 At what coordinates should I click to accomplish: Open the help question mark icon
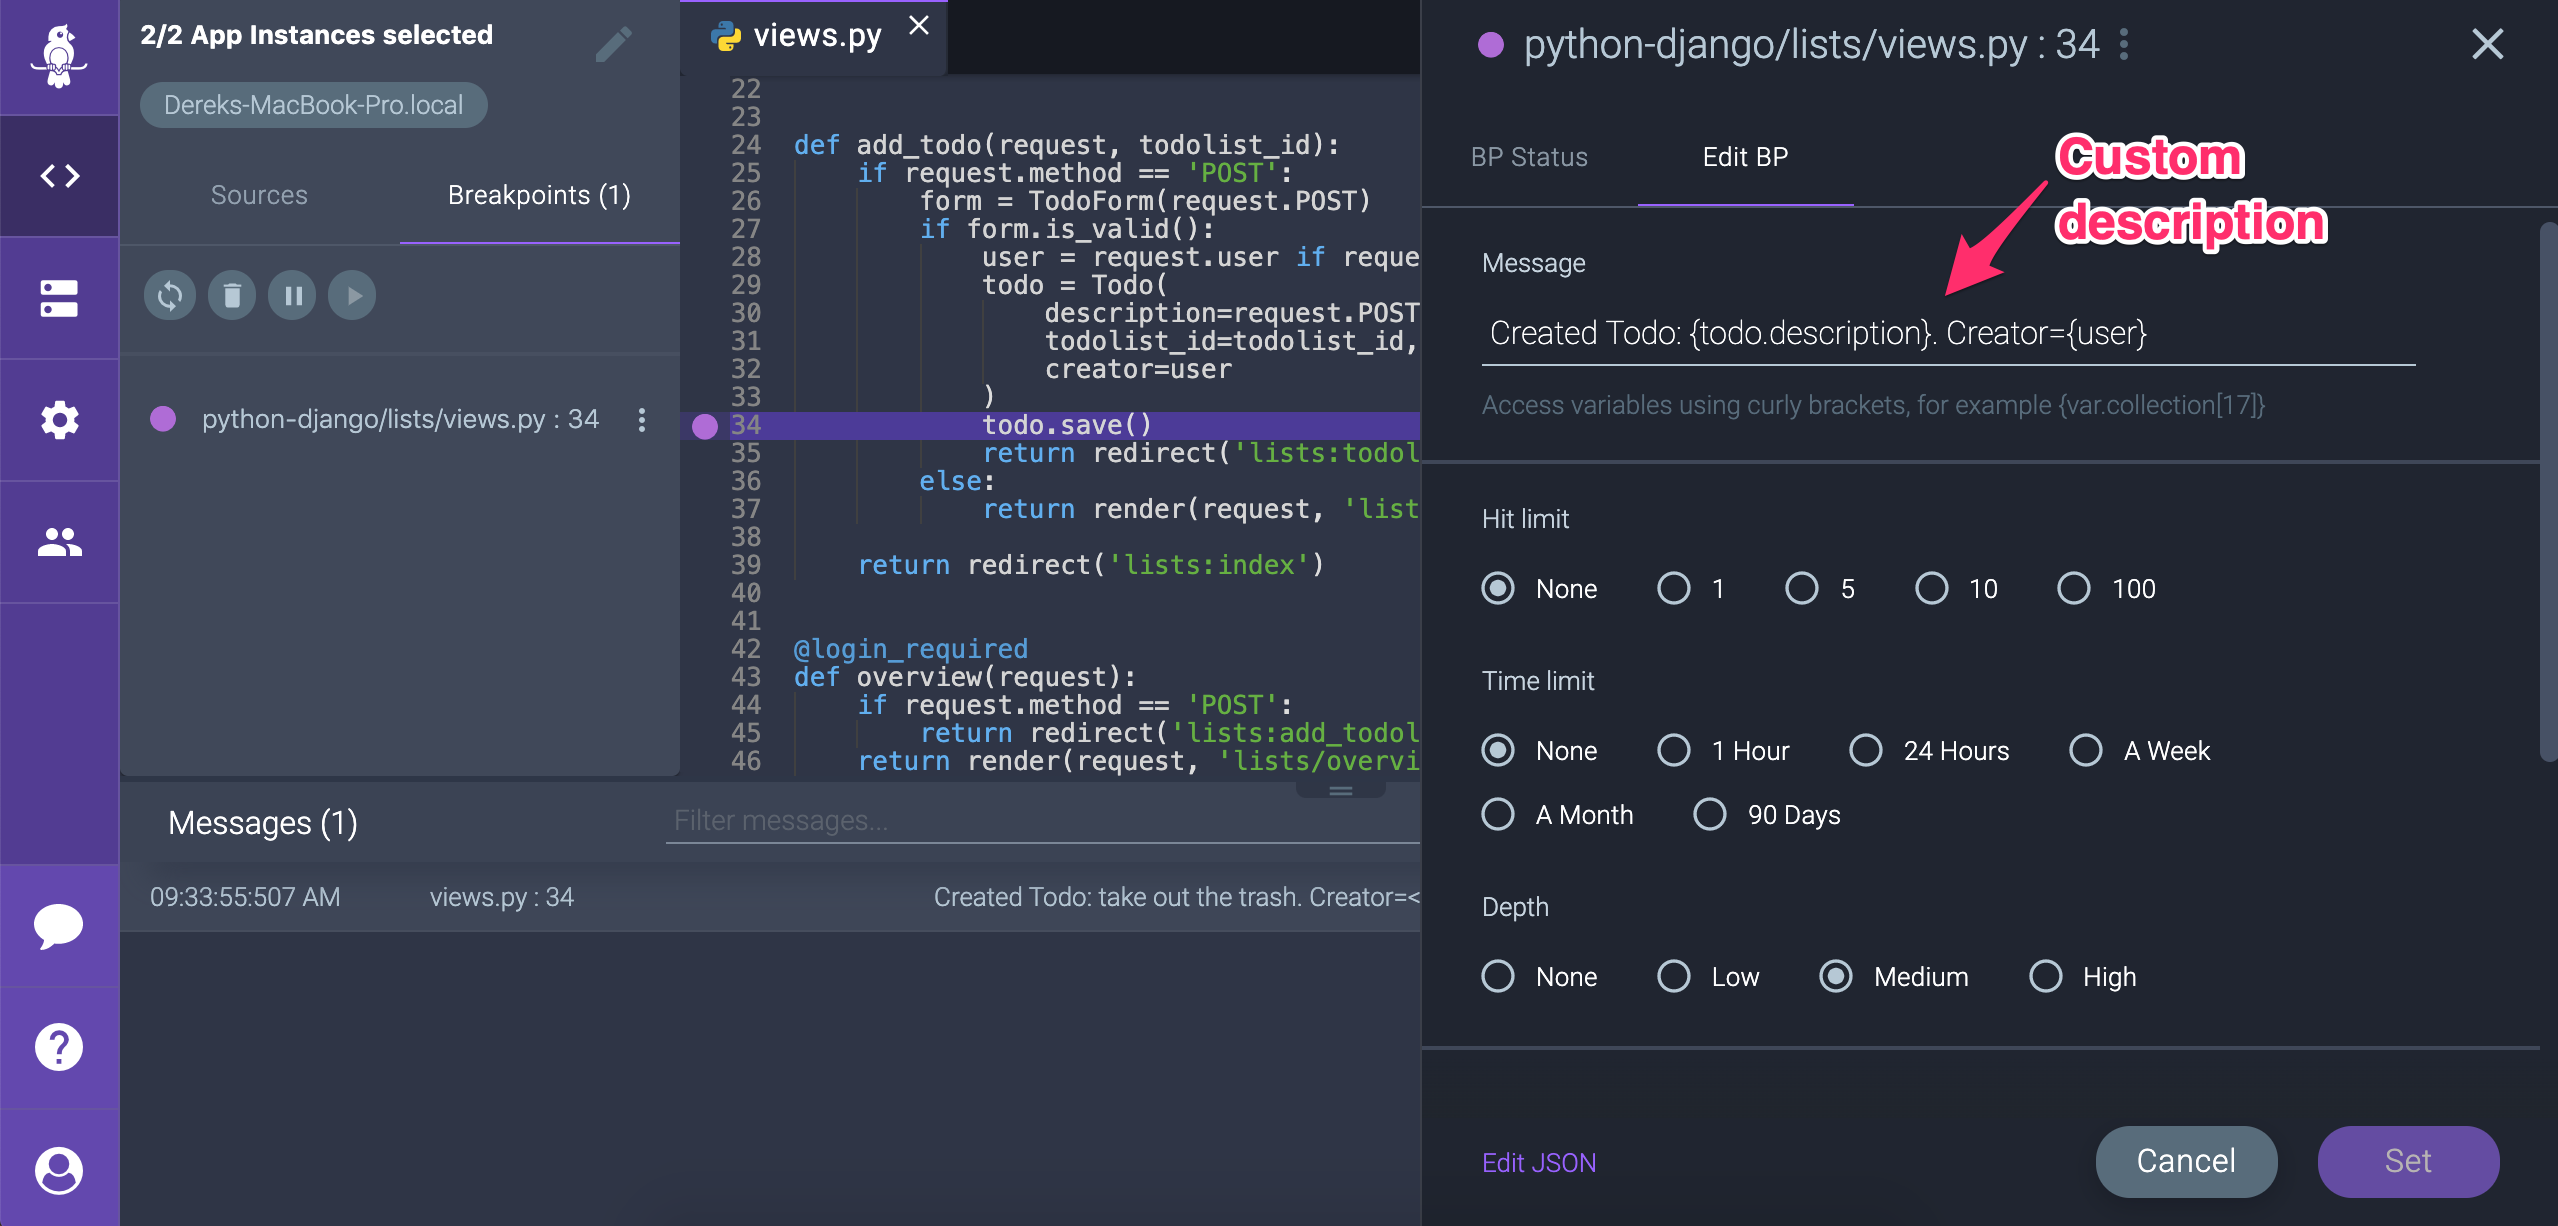click(x=59, y=1047)
